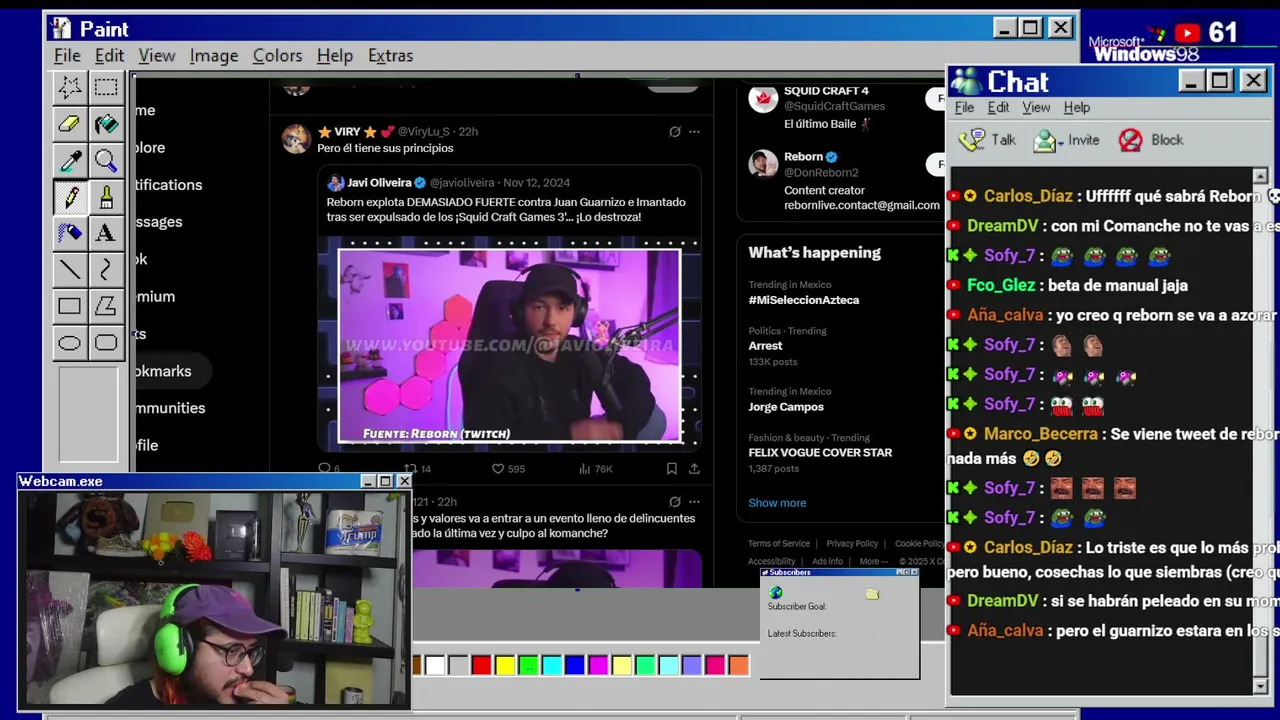This screenshot has height=720, width=1280.
Task: Pick the white color swatch
Action: (435, 665)
